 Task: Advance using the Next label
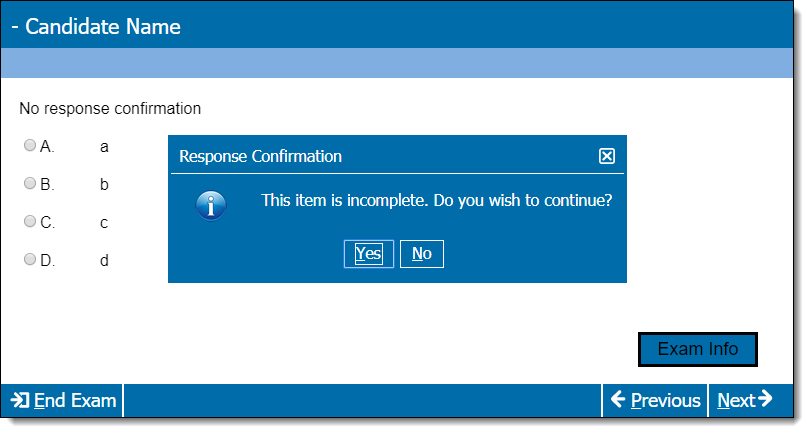click(736, 400)
